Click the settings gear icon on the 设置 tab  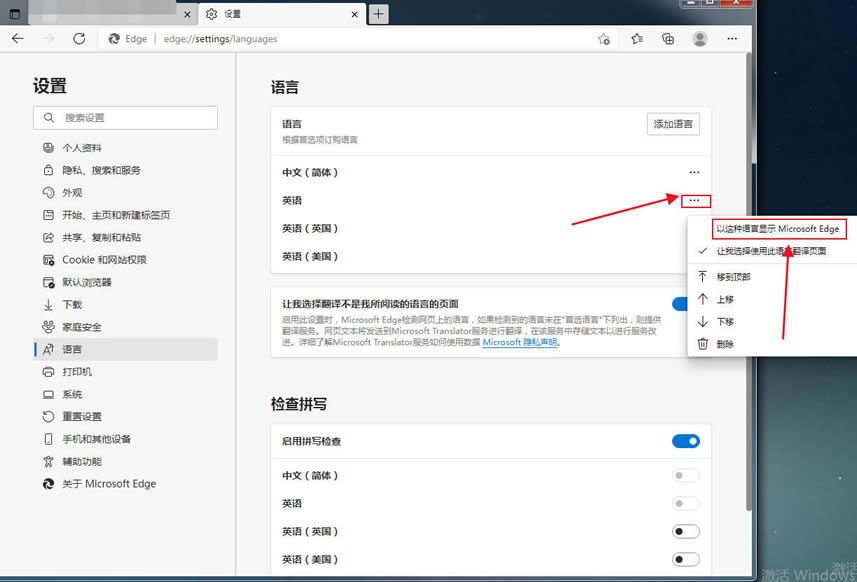[x=209, y=14]
